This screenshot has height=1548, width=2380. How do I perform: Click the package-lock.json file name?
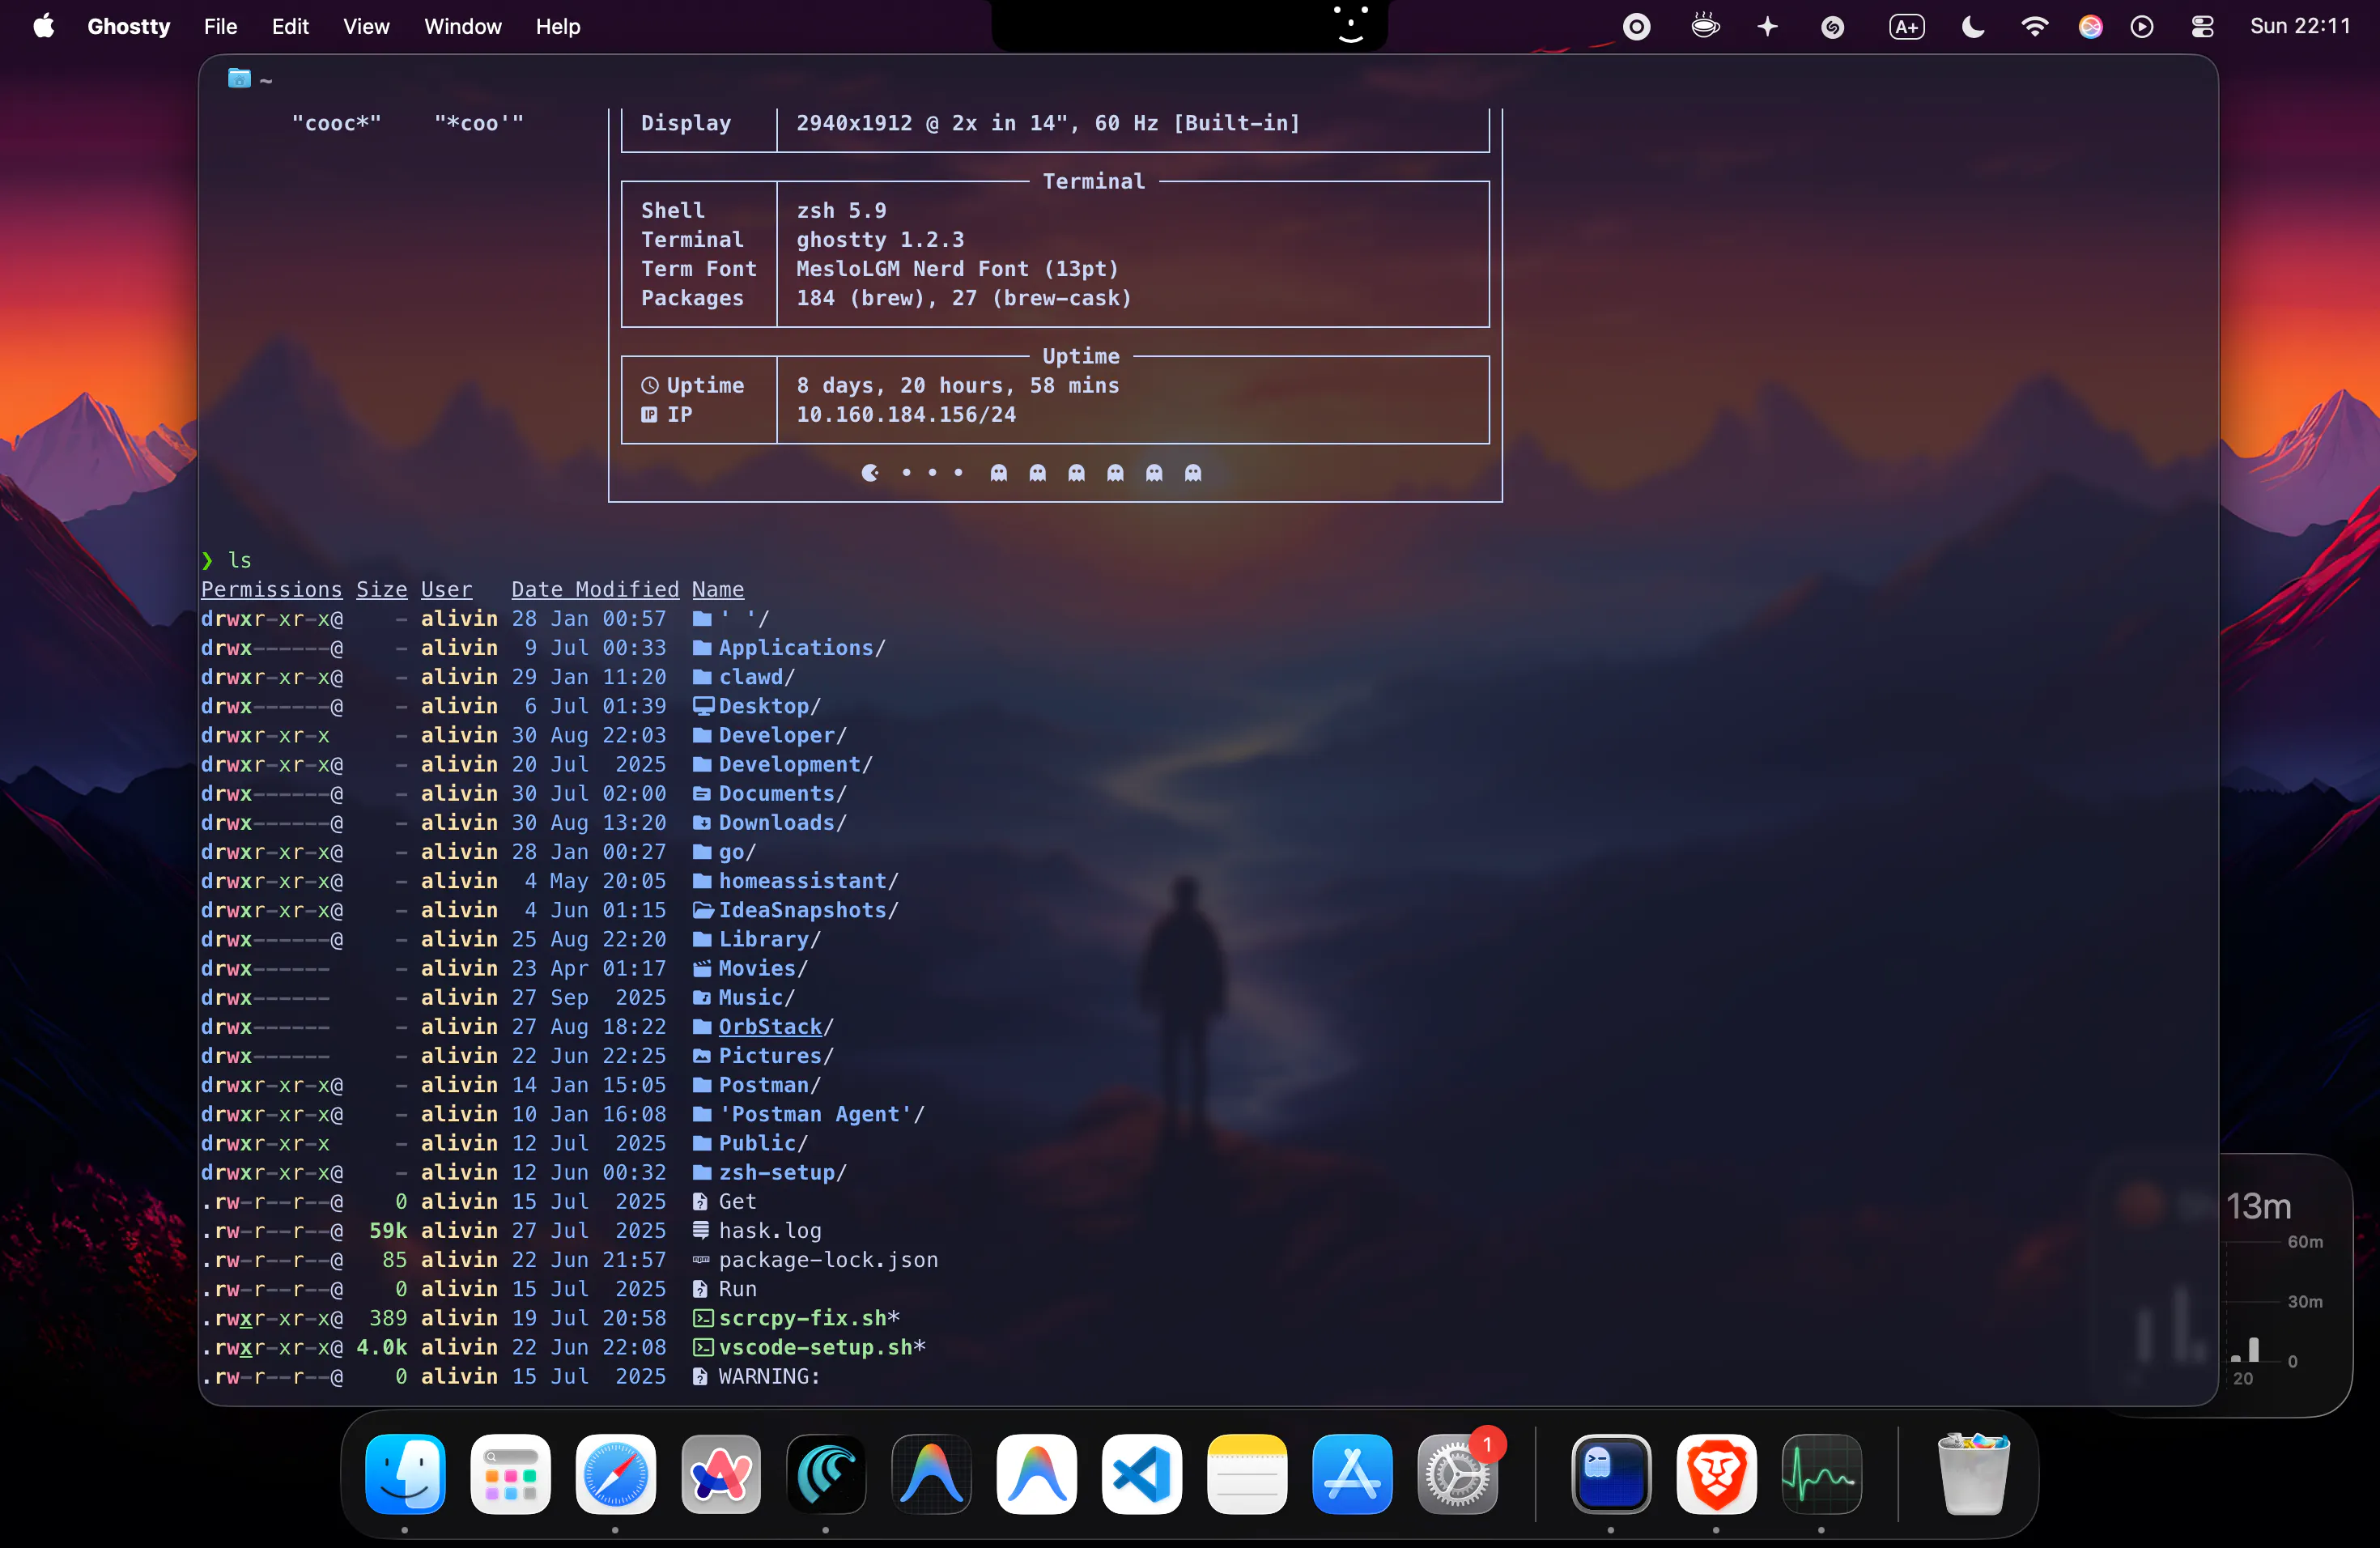pyautogui.click(x=828, y=1260)
